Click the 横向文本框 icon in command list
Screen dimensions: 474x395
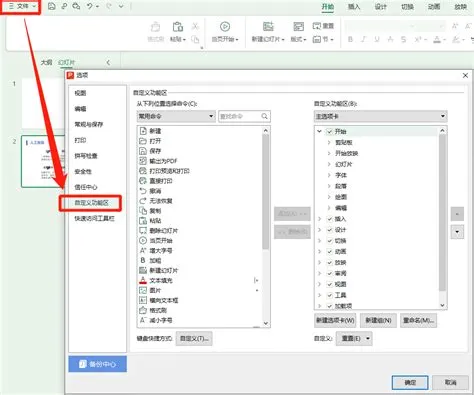point(143,300)
